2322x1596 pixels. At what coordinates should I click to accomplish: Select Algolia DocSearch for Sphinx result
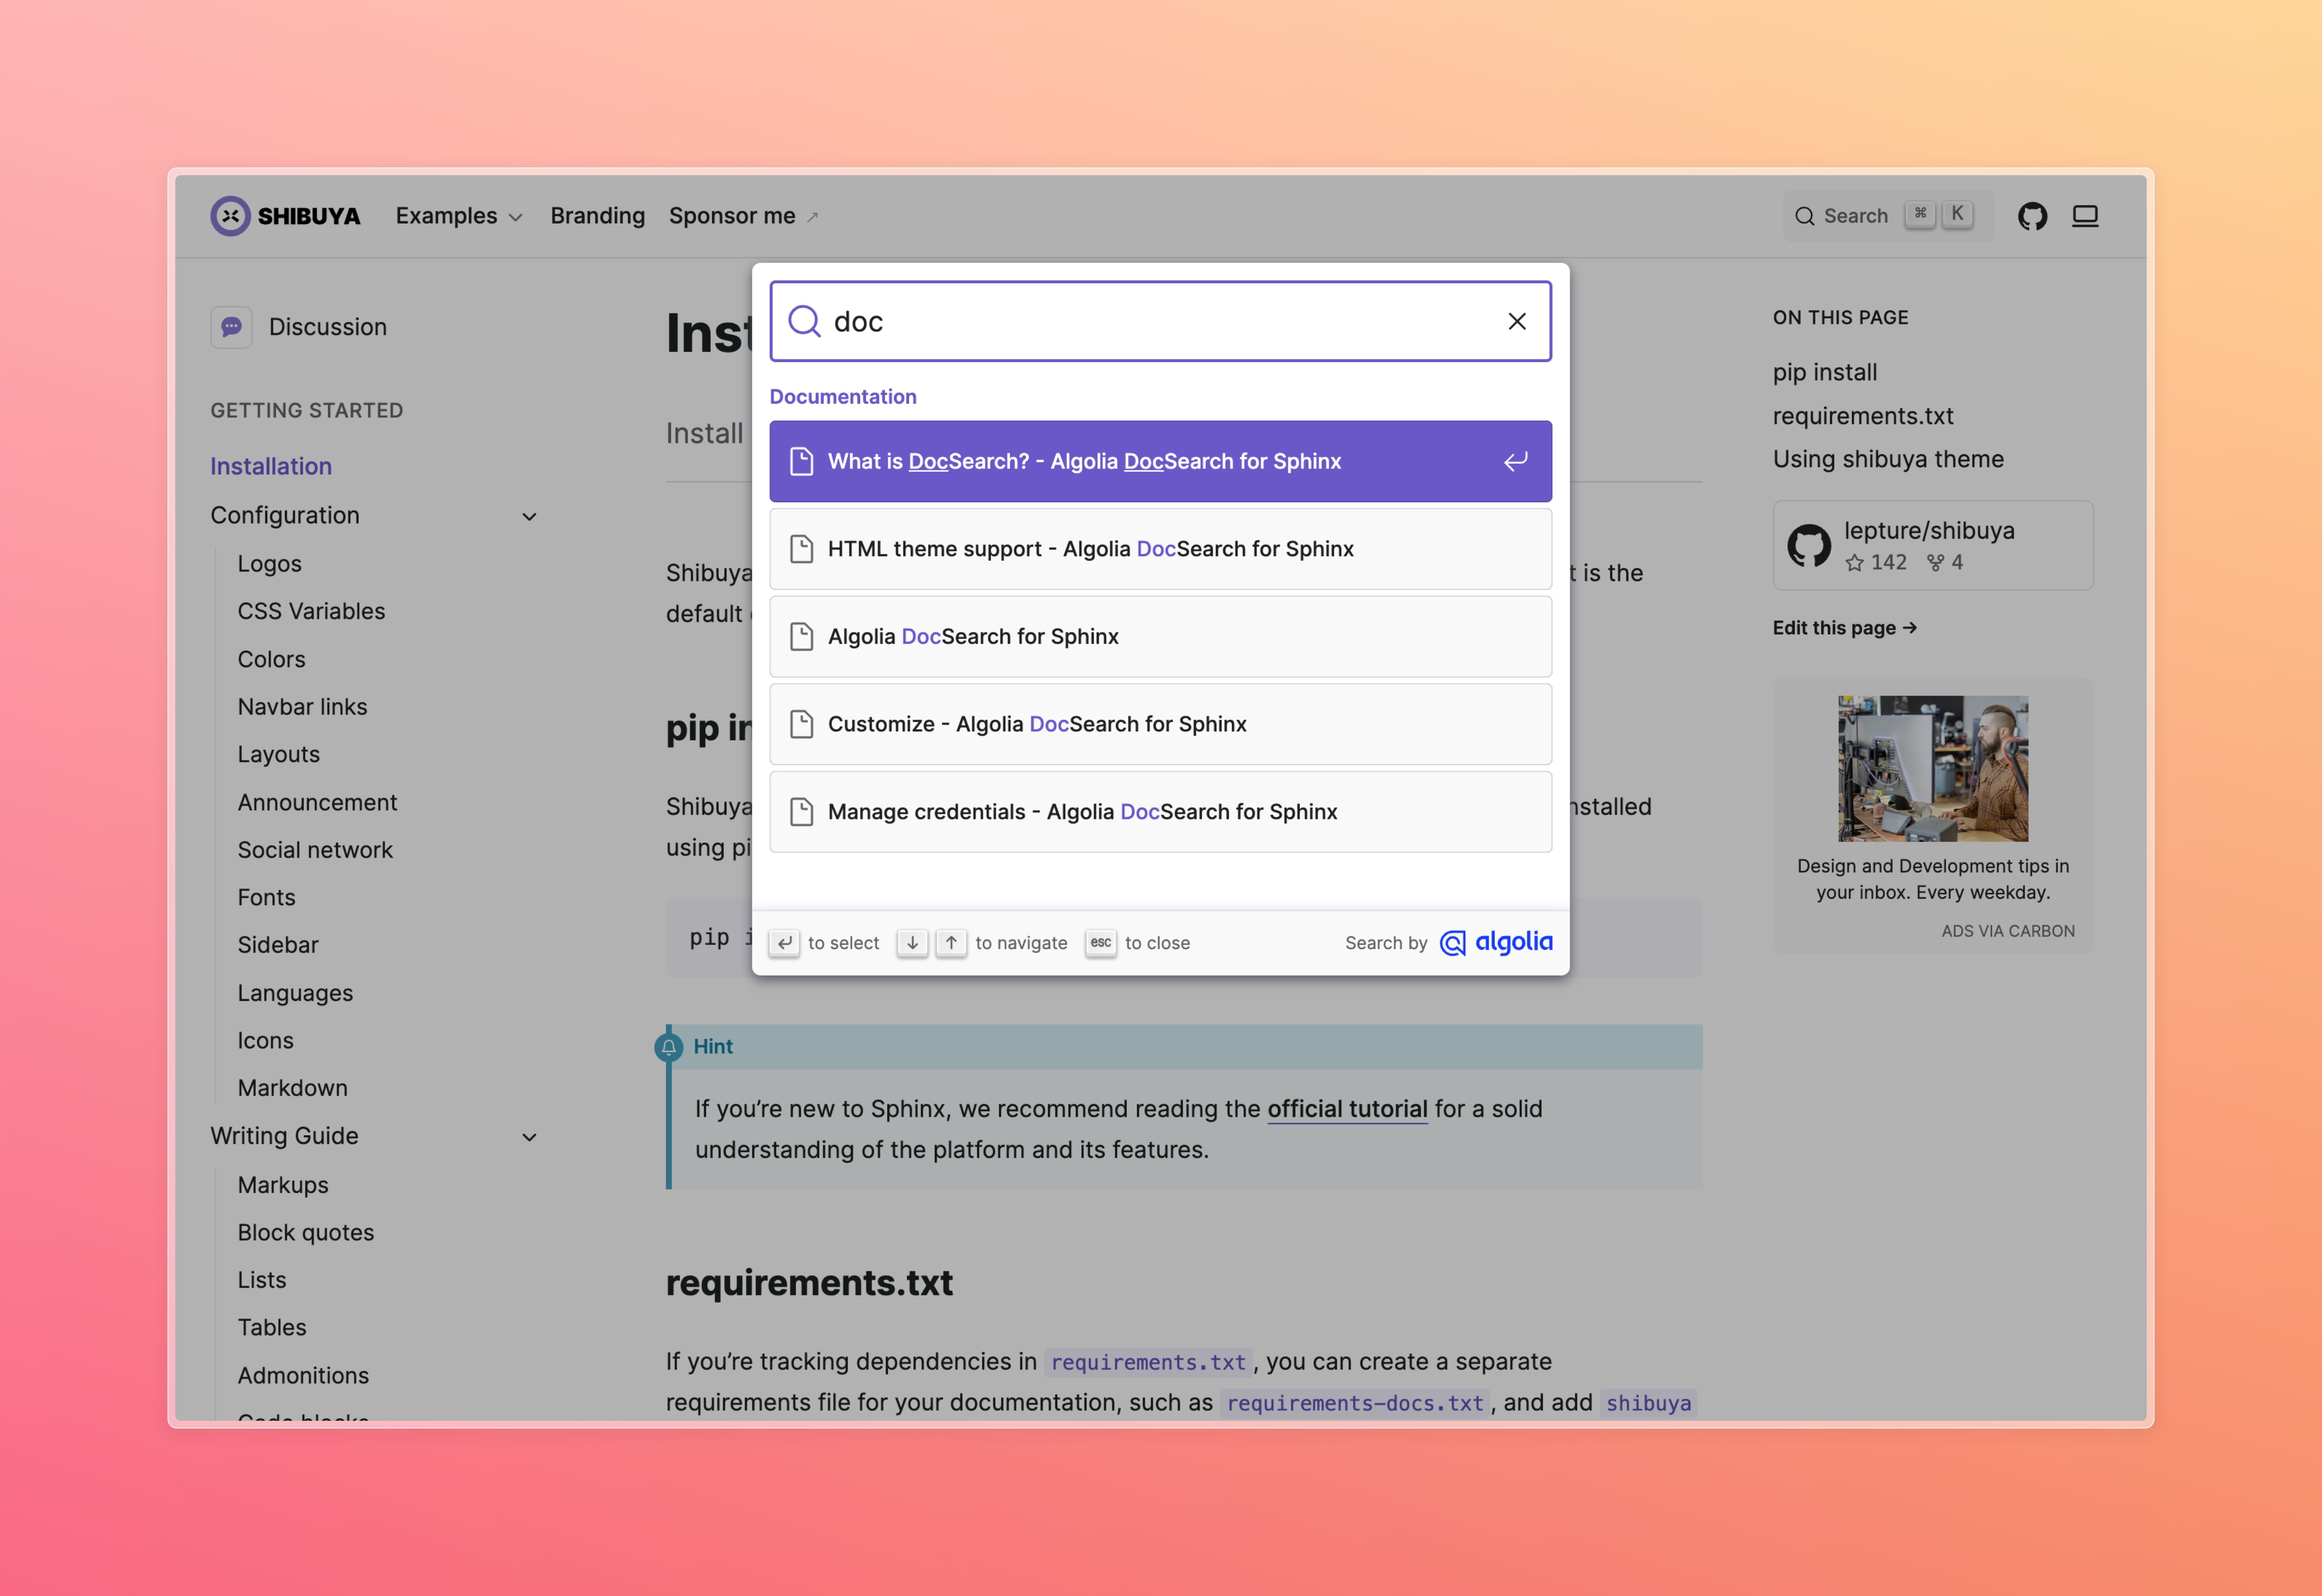(x=1160, y=636)
